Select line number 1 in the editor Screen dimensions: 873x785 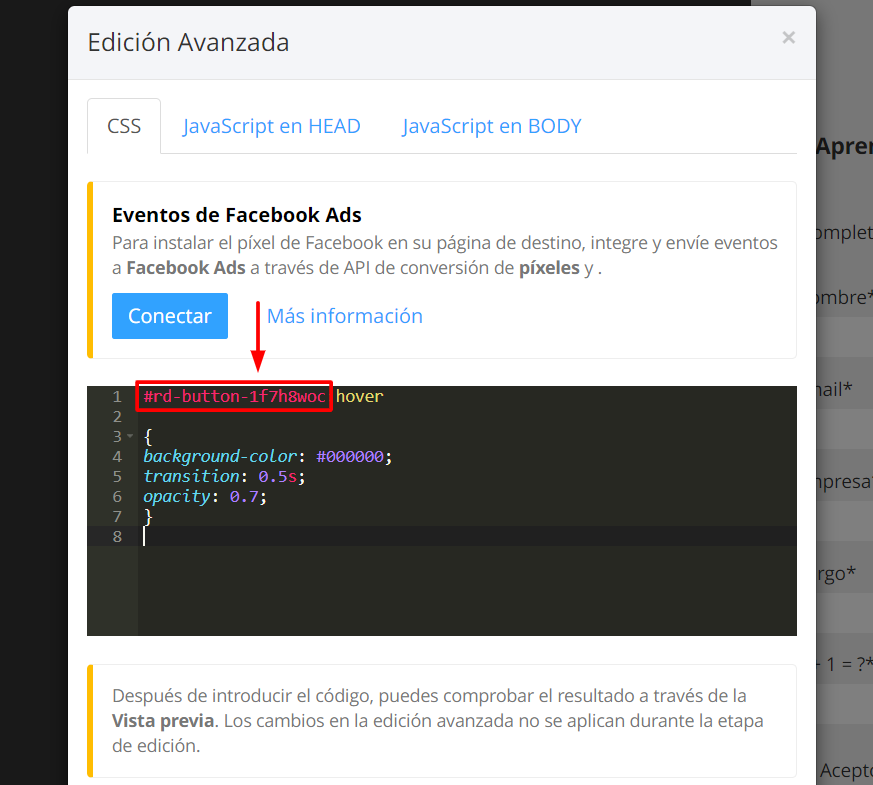117,396
